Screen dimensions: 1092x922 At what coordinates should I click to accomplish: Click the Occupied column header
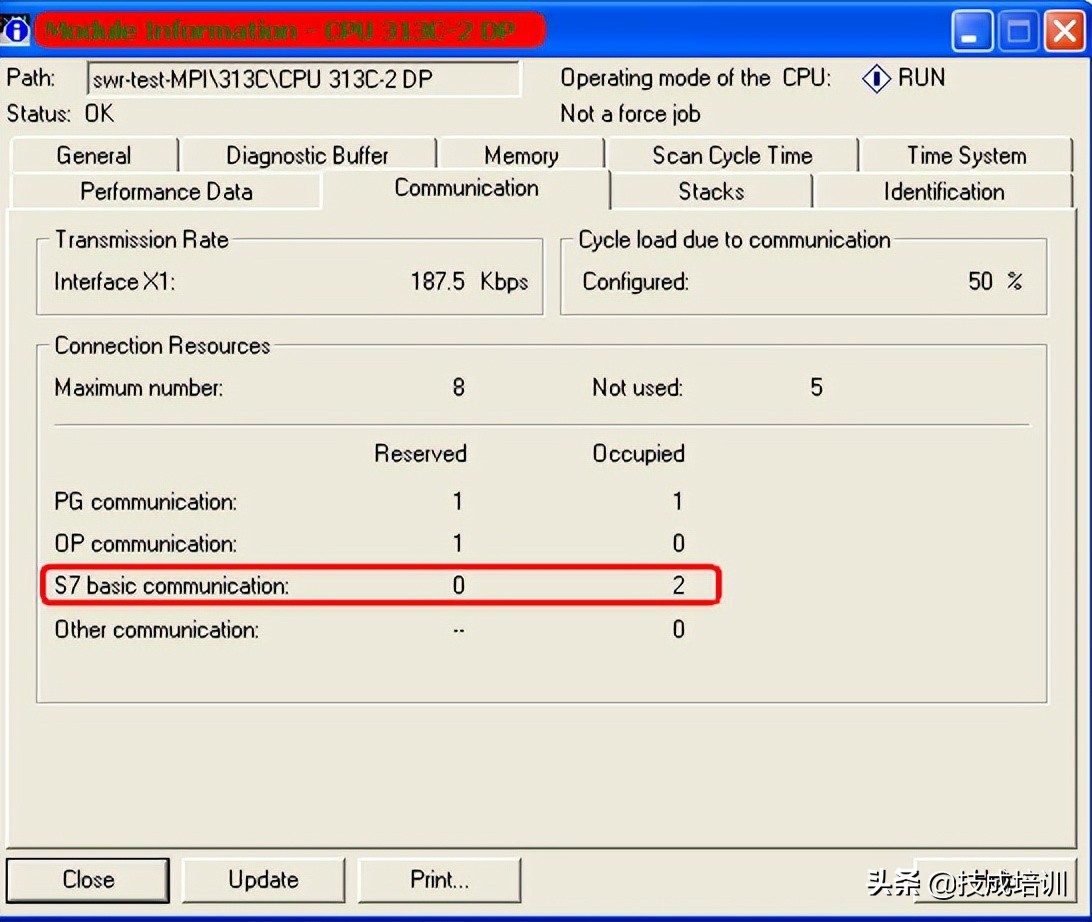coord(639,453)
